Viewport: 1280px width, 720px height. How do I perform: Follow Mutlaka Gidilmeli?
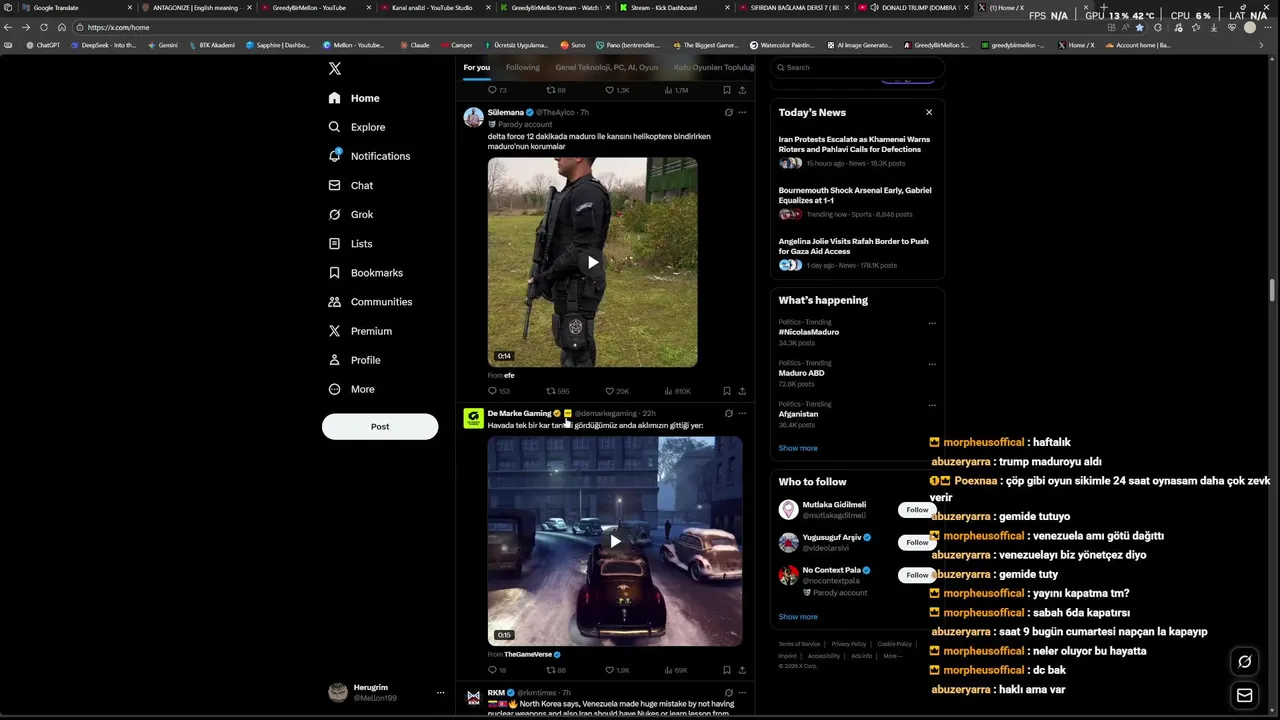[917, 510]
